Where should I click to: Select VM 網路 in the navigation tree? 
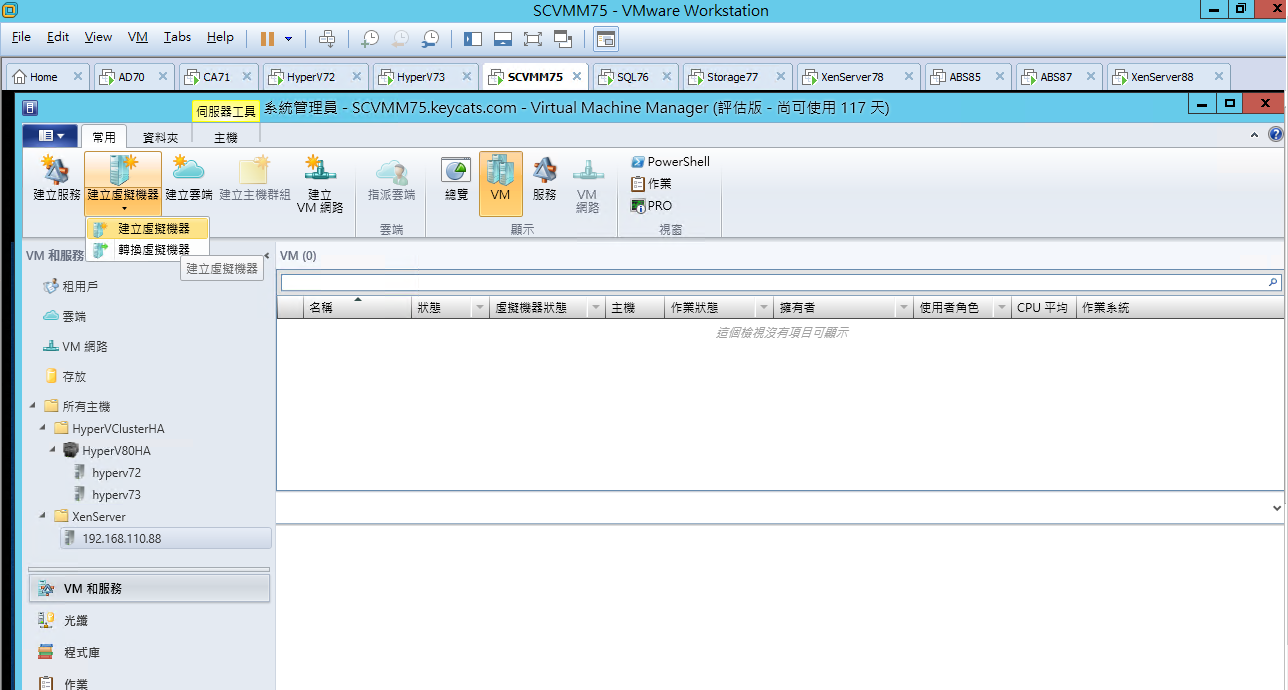75,347
